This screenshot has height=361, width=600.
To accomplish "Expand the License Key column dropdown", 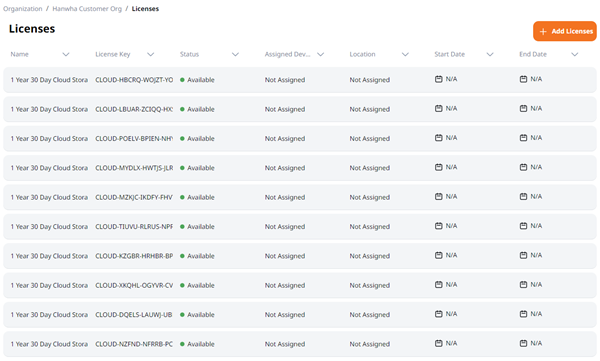I will tap(151, 54).
